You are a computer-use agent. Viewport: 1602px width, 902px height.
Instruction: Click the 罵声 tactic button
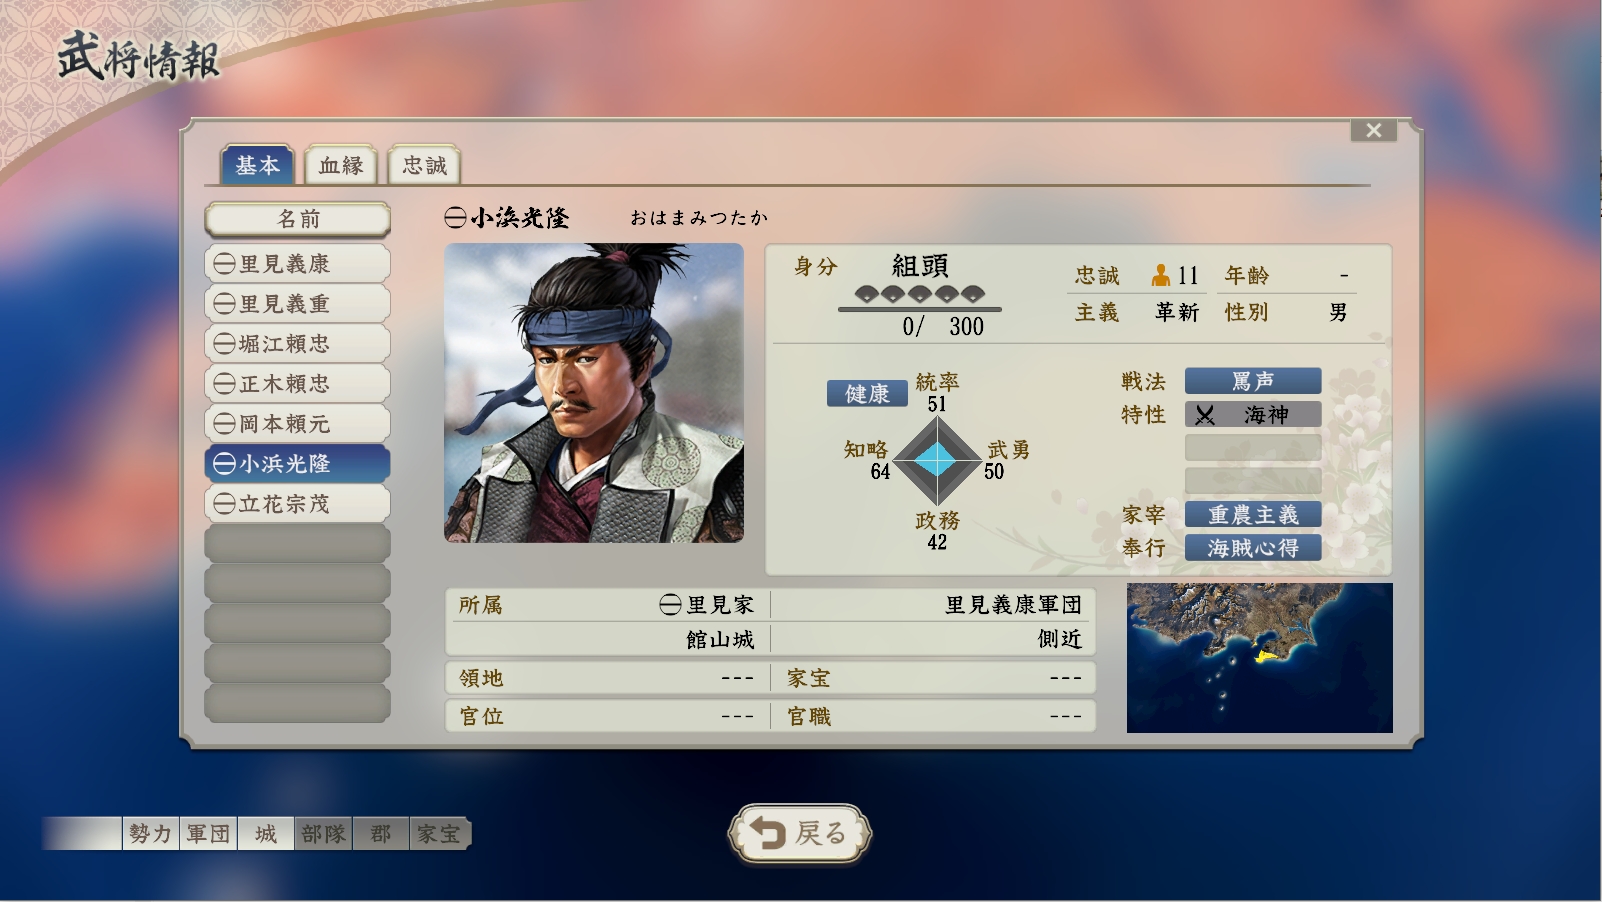click(1253, 381)
